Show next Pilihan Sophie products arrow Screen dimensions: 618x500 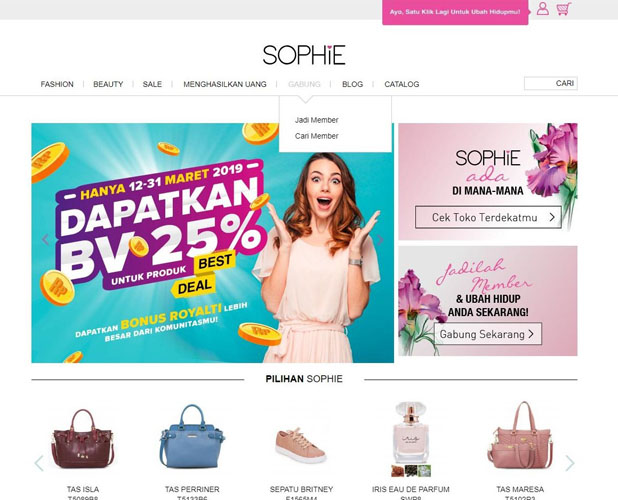point(570,463)
